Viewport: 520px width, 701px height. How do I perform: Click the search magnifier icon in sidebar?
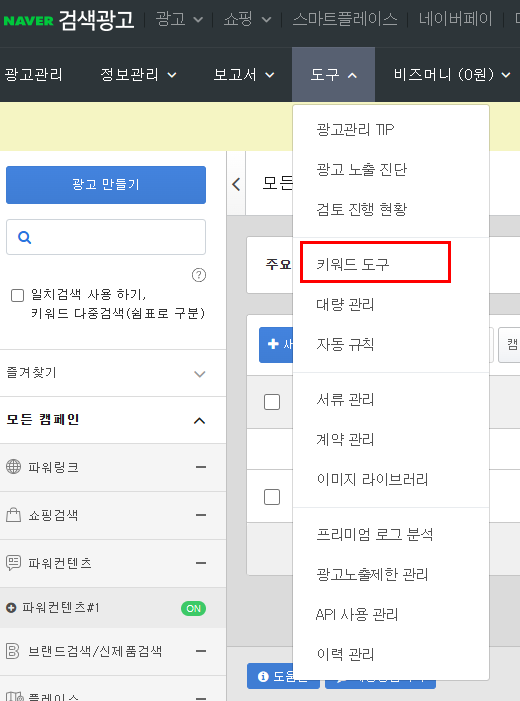coord(25,237)
